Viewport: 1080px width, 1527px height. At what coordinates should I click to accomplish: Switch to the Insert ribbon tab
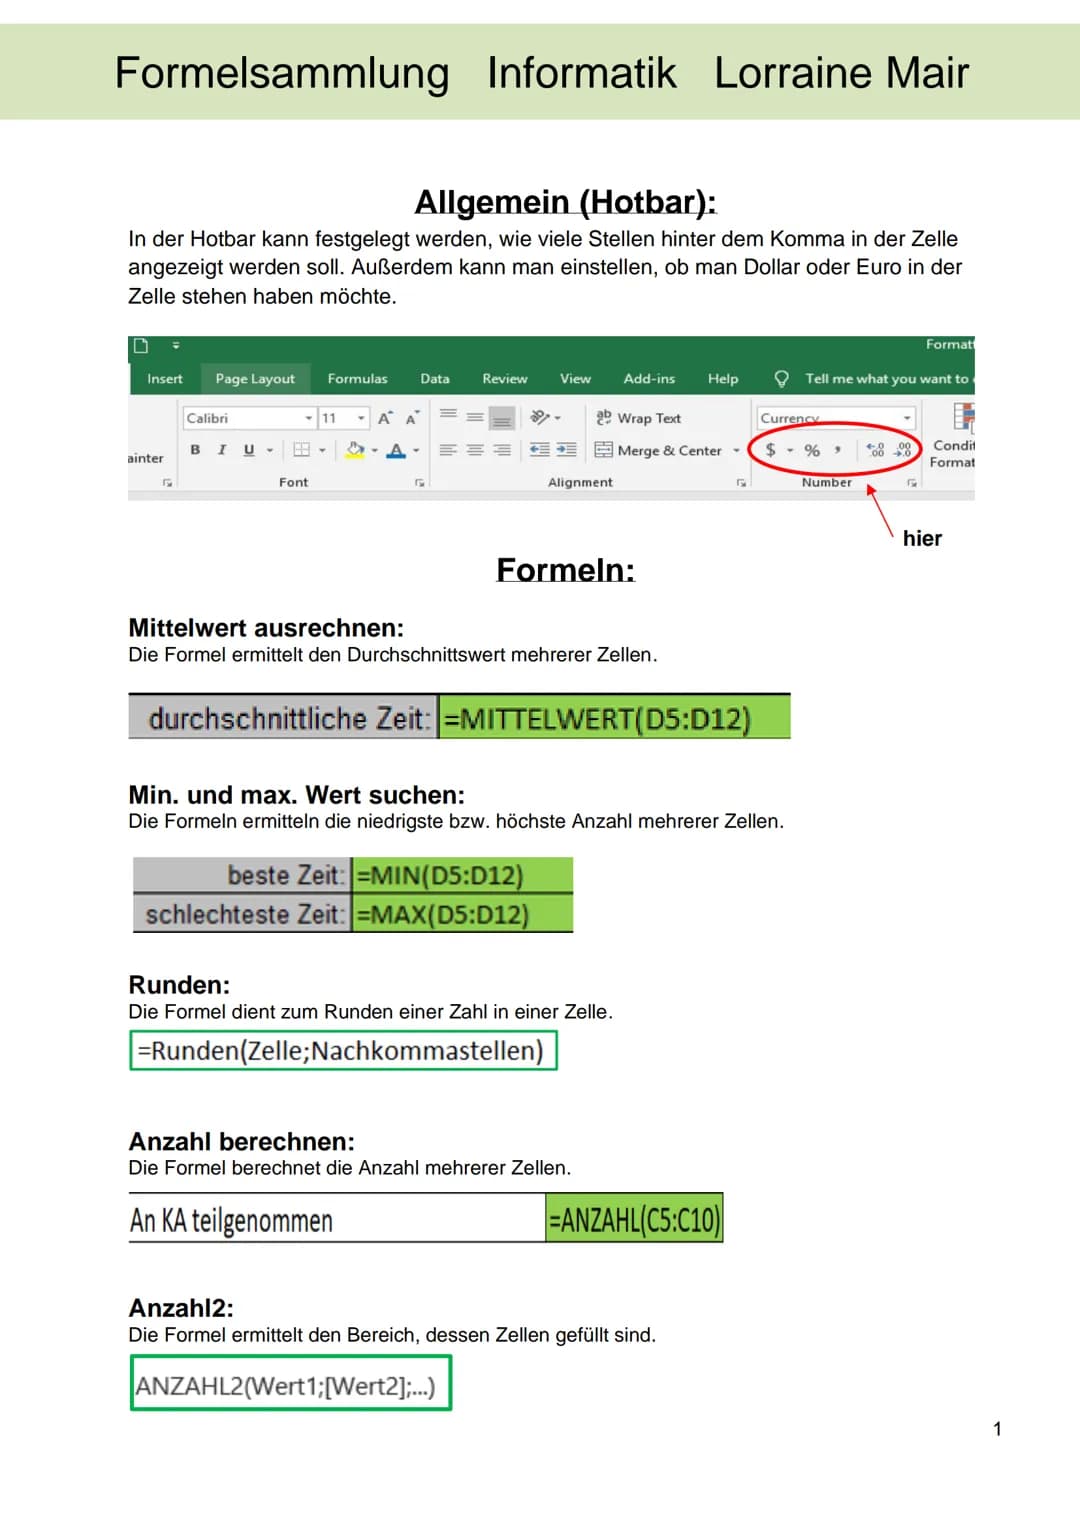coord(165,379)
